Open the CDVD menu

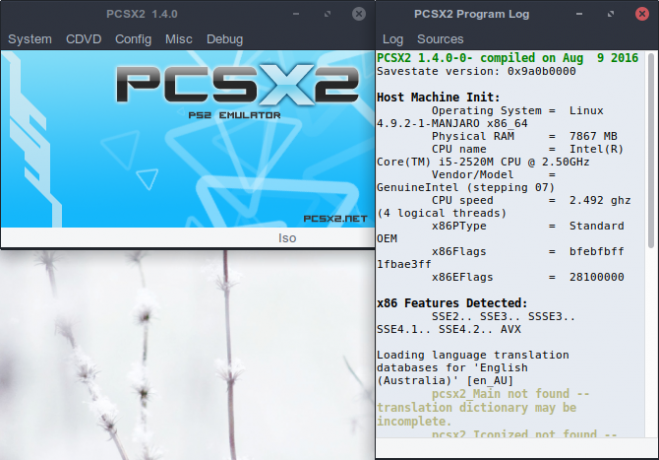click(x=84, y=39)
